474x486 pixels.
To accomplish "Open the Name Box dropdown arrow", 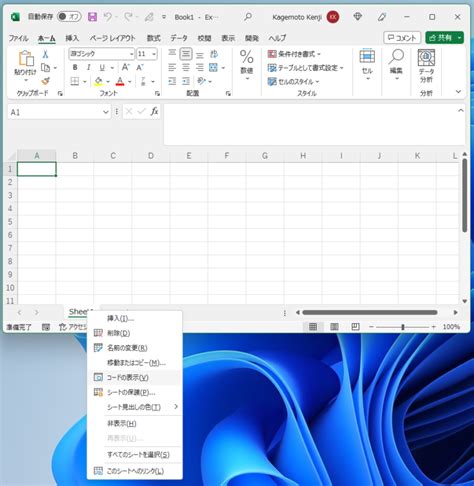I will (106, 112).
